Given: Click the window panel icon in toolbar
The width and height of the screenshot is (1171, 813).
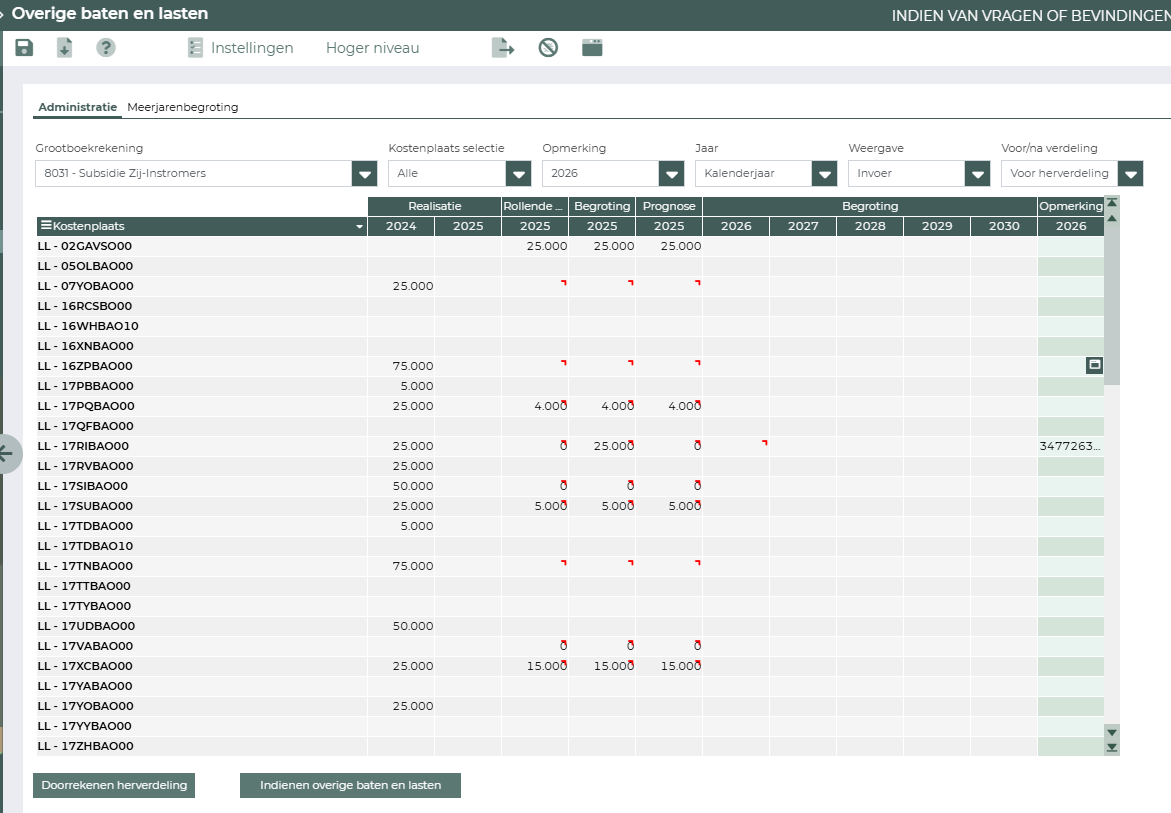Looking at the screenshot, I should coord(592,48).
